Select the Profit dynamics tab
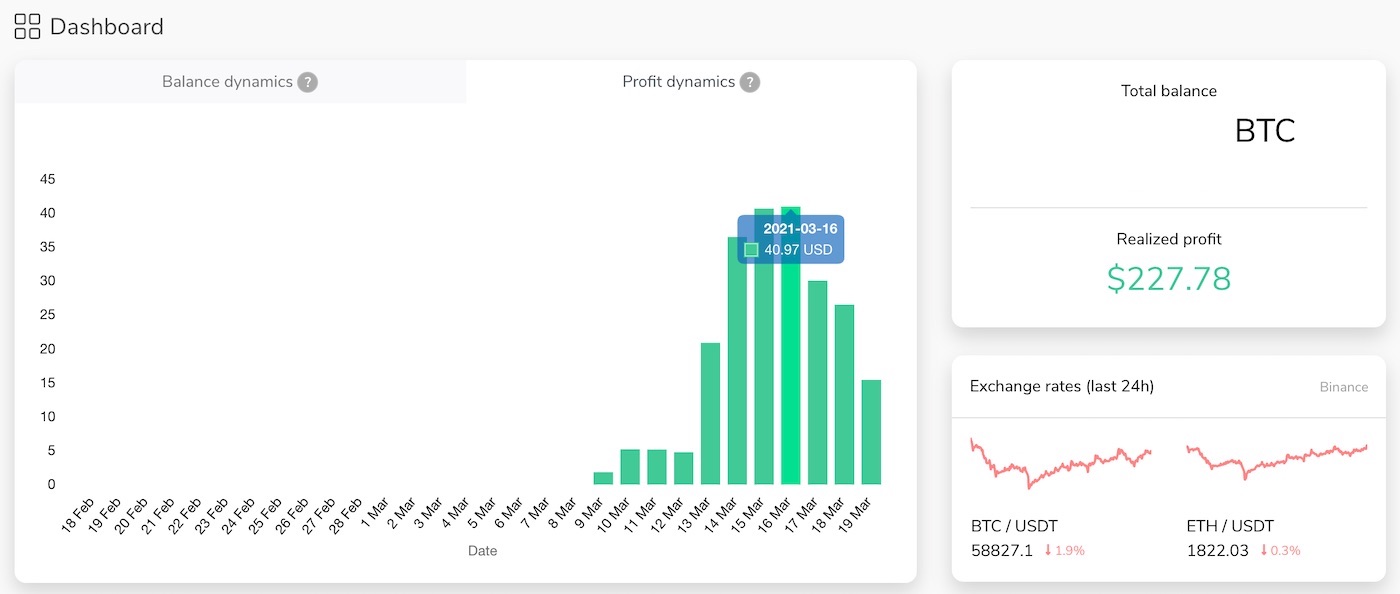1400x594 pixels. point(678,82)
